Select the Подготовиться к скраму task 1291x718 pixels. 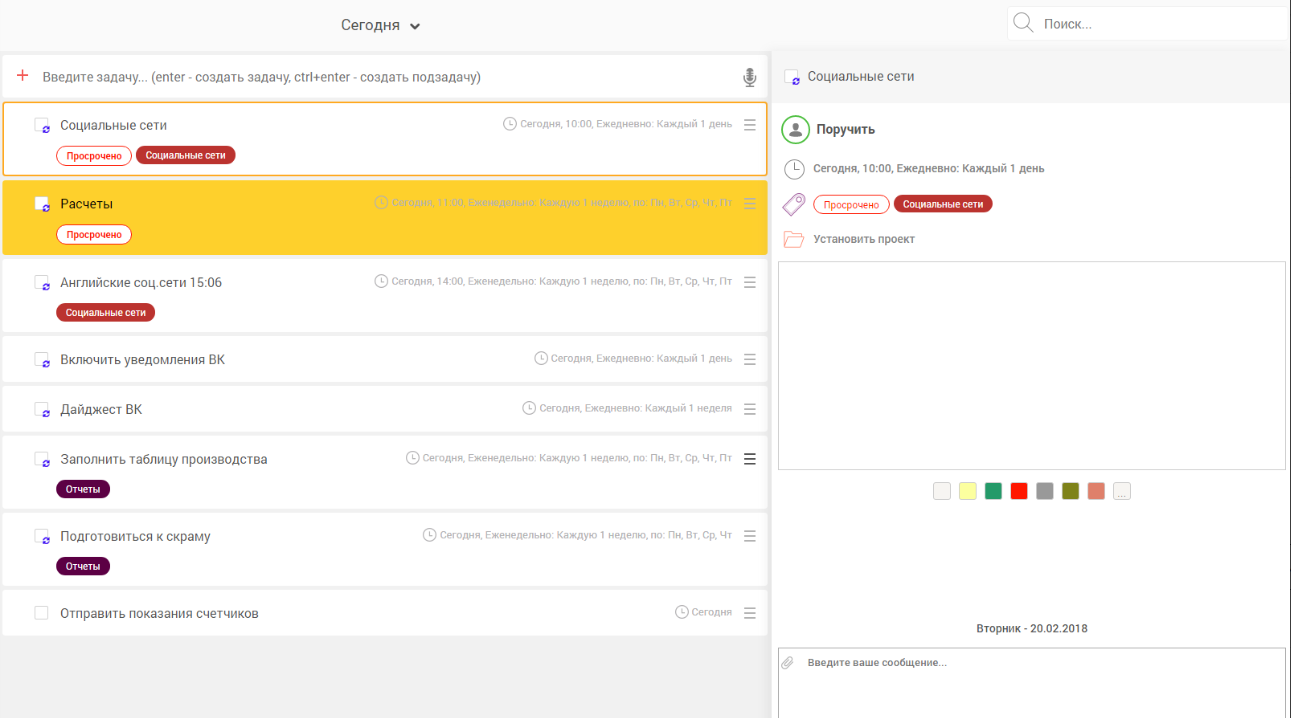coord(135,536)
